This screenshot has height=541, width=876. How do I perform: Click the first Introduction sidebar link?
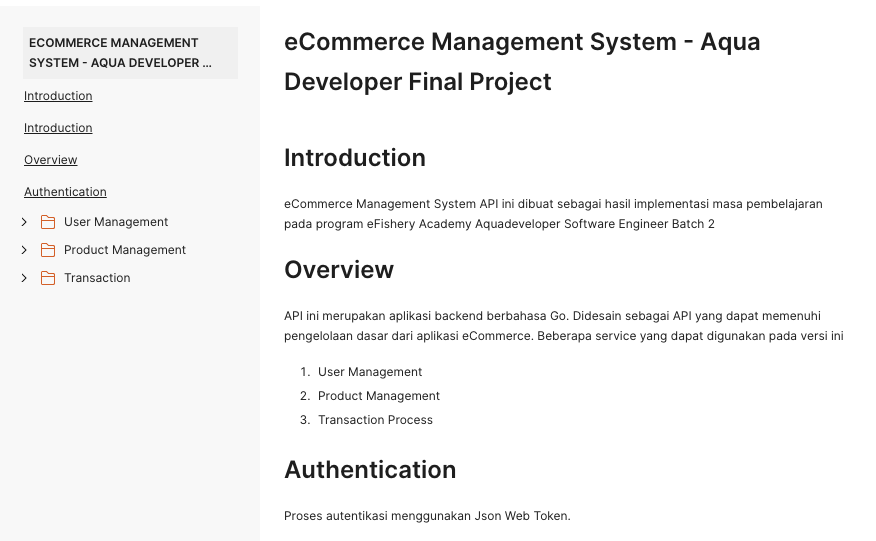point(58,96)
